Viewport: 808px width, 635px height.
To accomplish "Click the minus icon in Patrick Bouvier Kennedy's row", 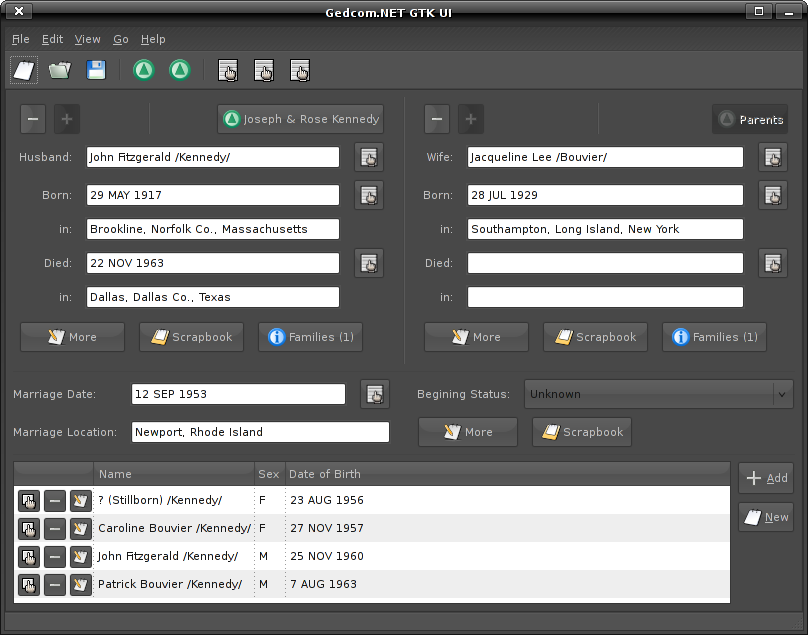I will pos(55,584).
